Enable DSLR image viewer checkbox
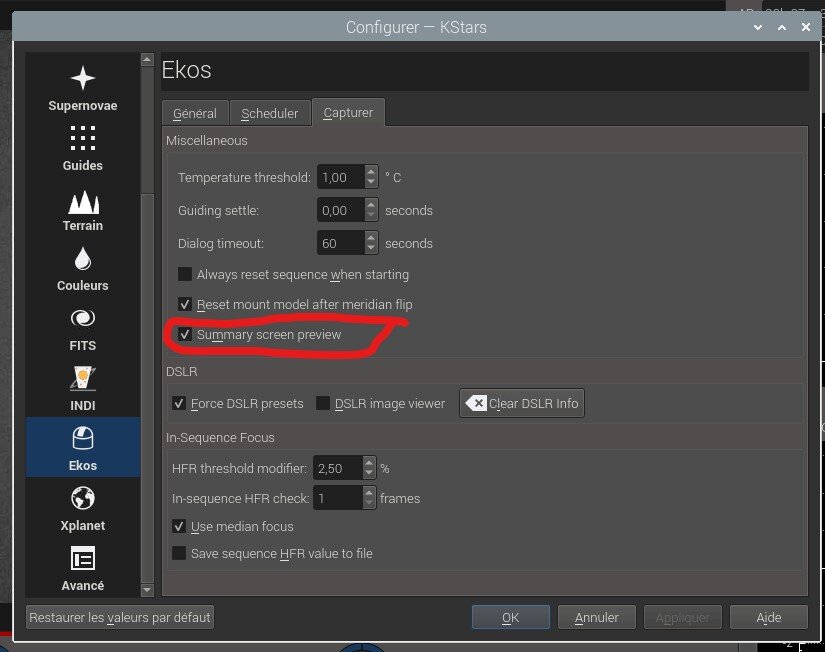825x652 pixels. [x=323, y=404]
